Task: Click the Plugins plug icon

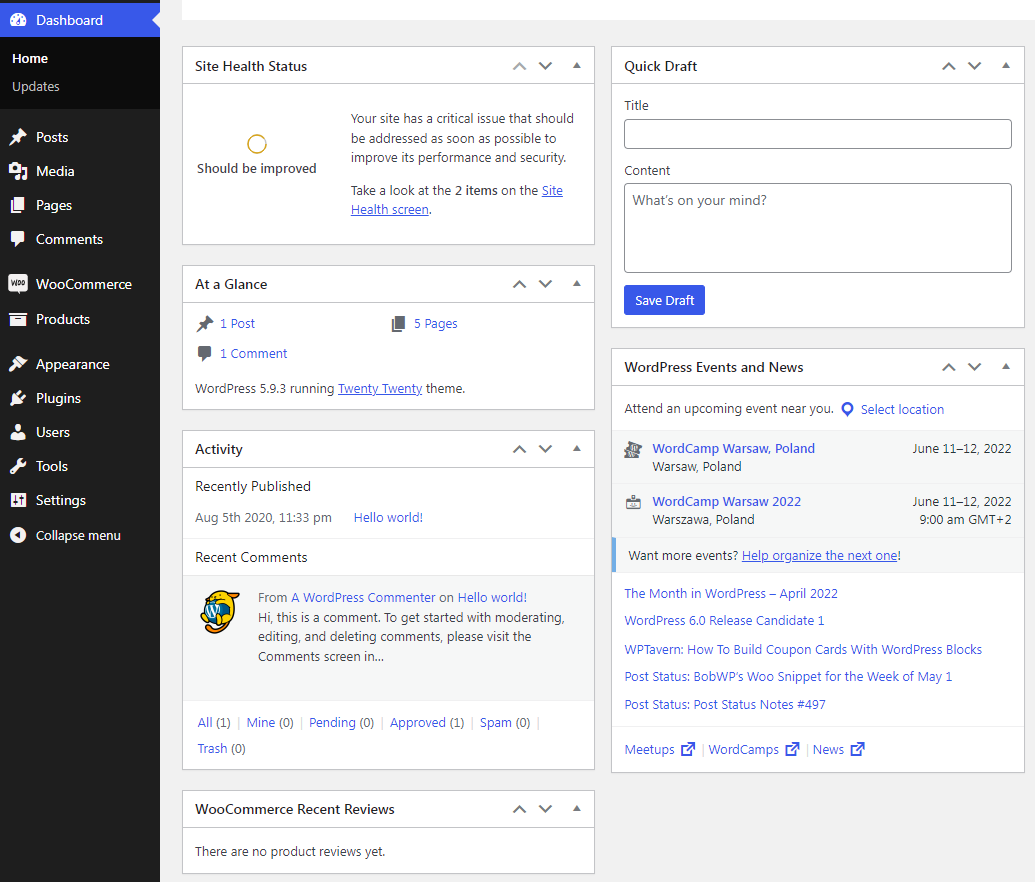Action: 18,398
